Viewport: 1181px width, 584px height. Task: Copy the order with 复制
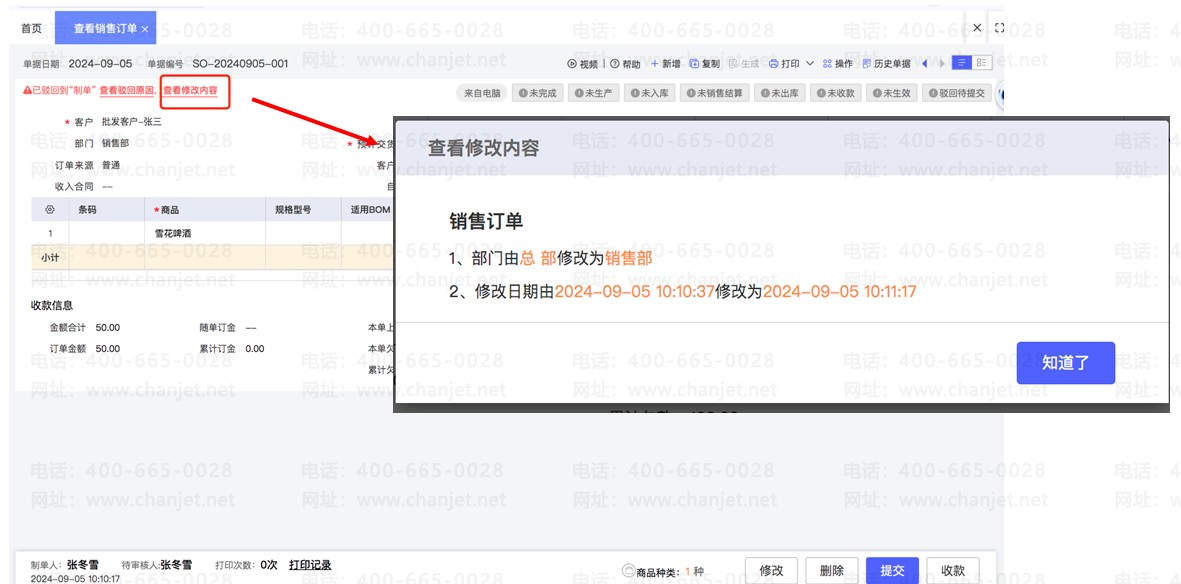[705, 64]
